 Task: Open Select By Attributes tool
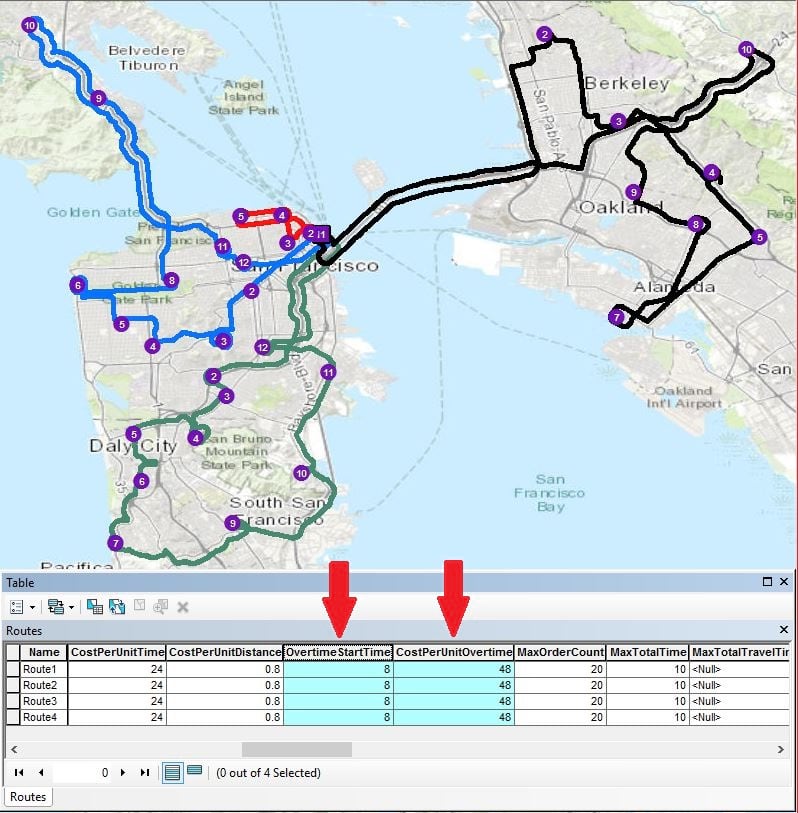pos(94,607)
